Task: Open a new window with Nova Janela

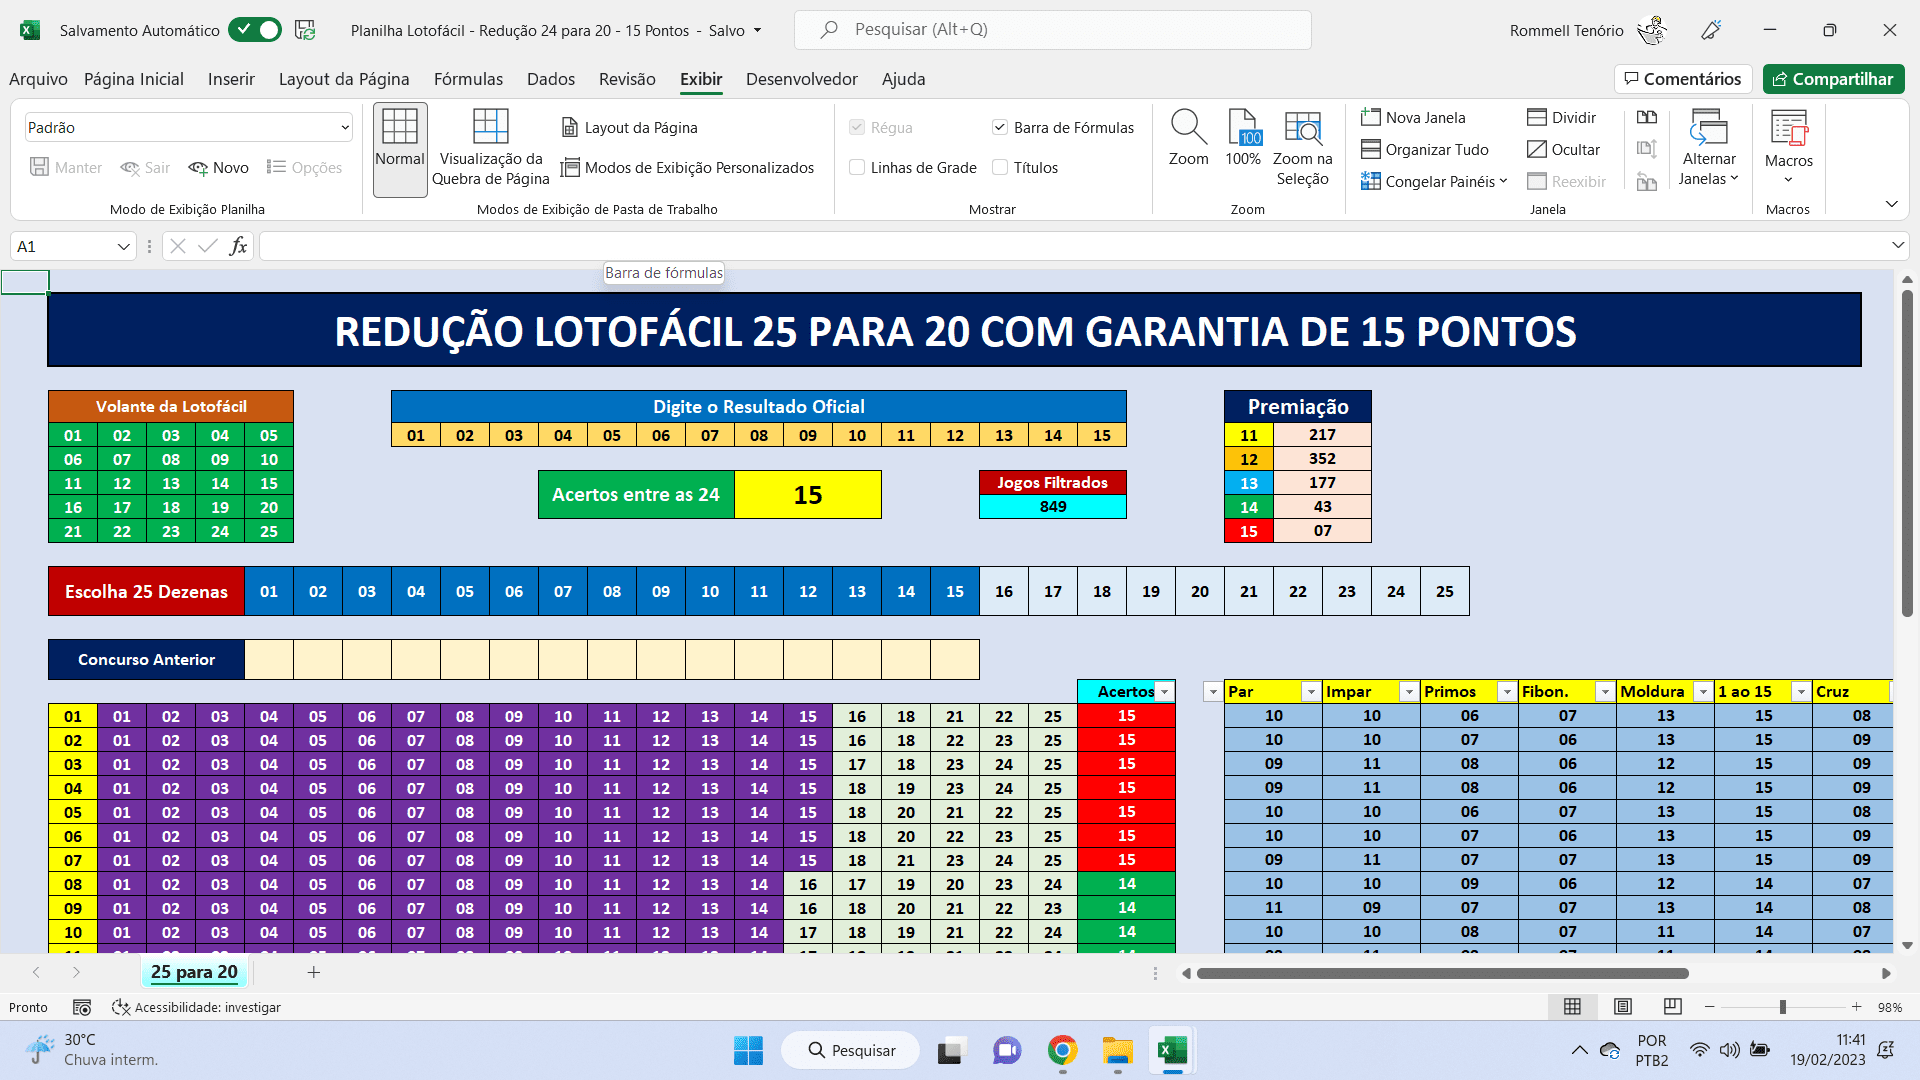Action: coord(1413,118)
